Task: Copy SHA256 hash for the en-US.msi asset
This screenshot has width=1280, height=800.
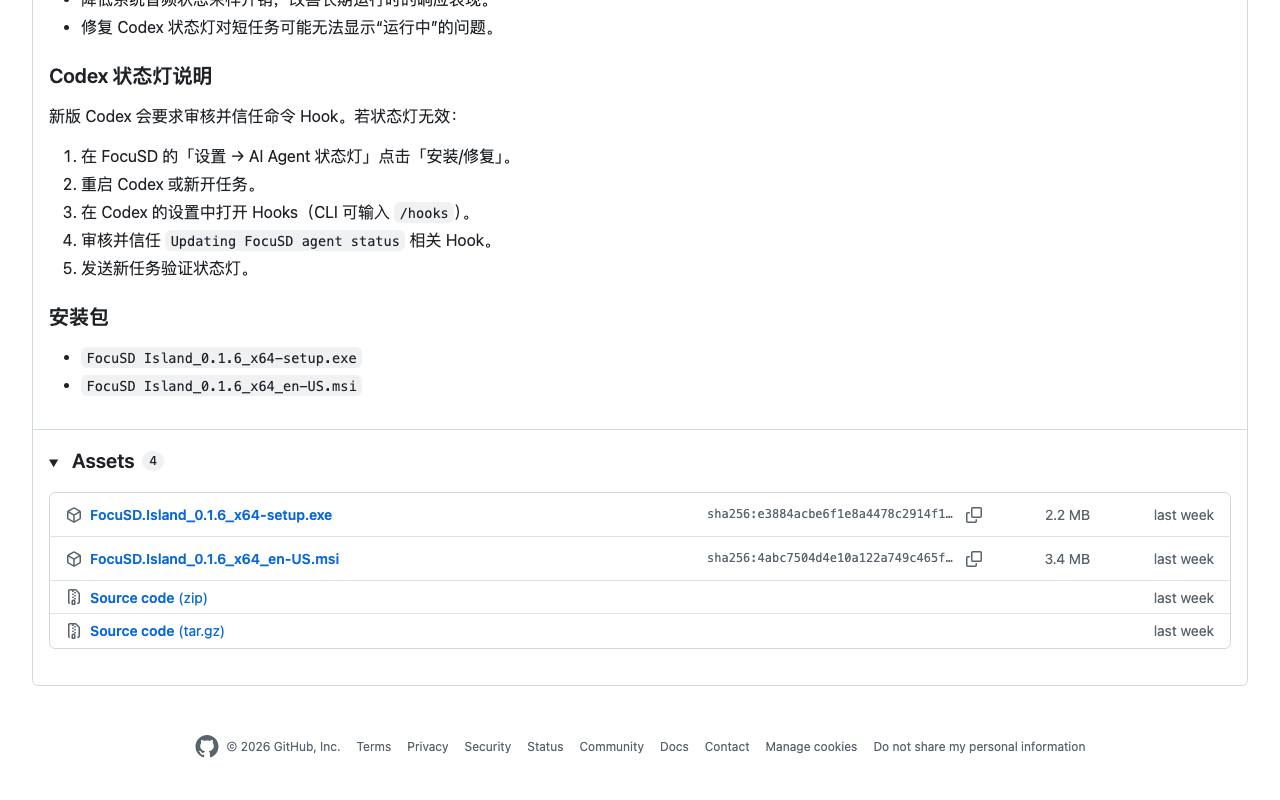Action: click(974, 559)
